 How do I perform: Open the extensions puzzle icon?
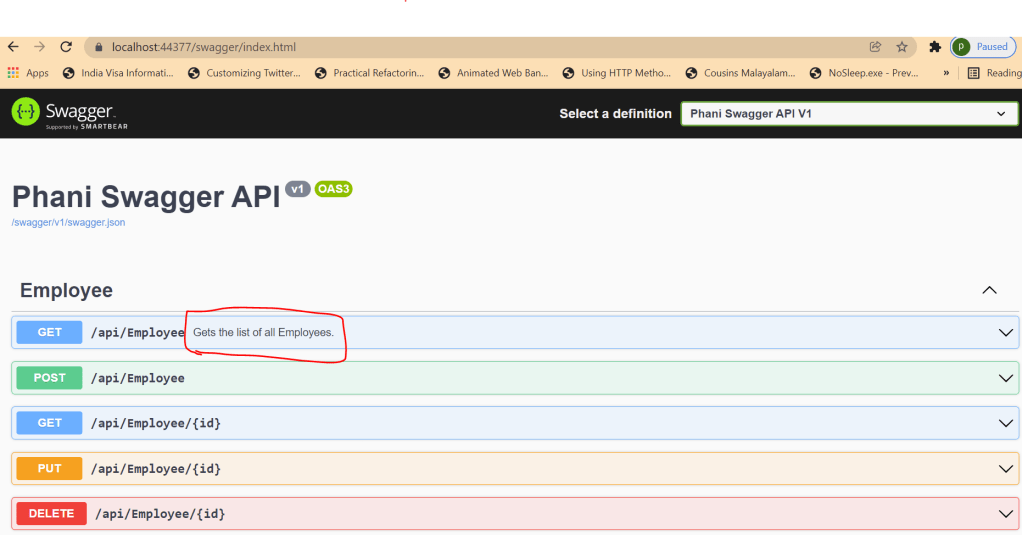tap(935, 47)
